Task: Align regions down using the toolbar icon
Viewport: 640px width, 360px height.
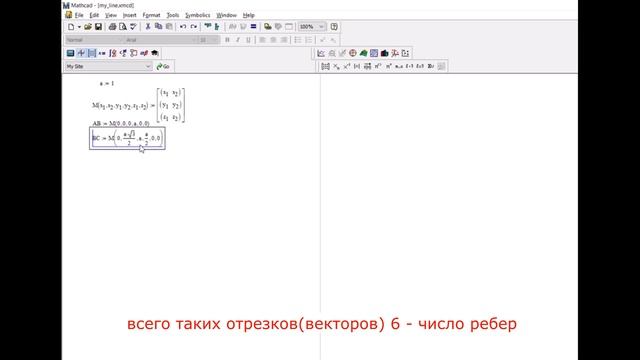Action: click(217, 27)
